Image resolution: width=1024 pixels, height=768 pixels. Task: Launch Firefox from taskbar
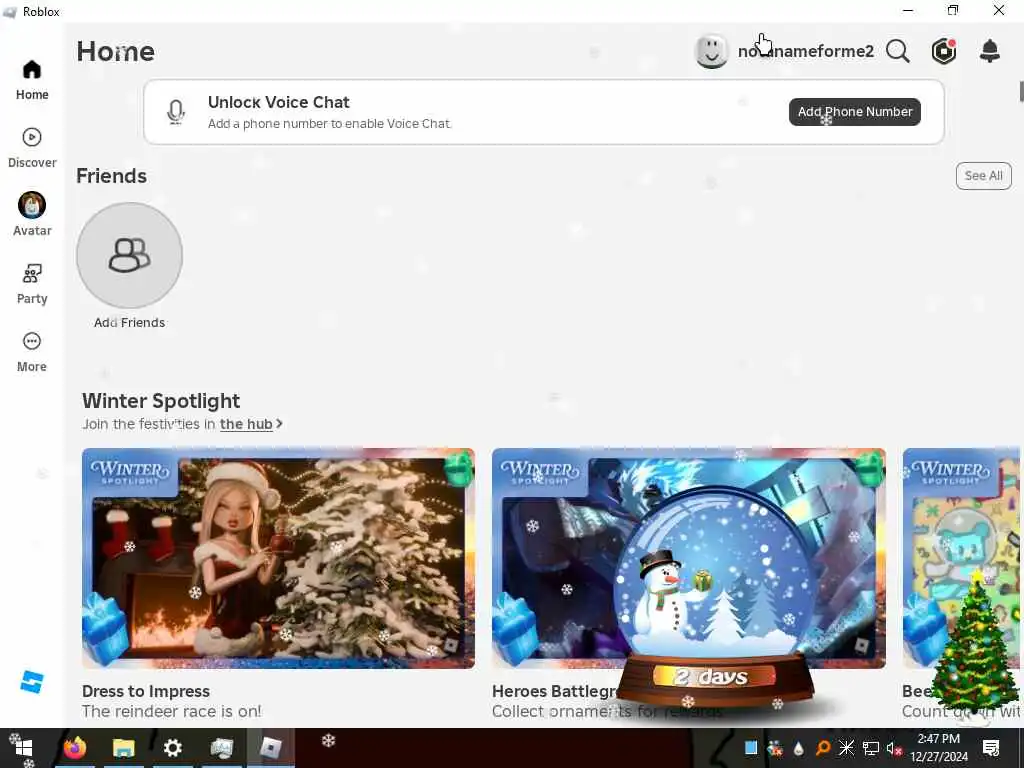click(x=75, y=748)
